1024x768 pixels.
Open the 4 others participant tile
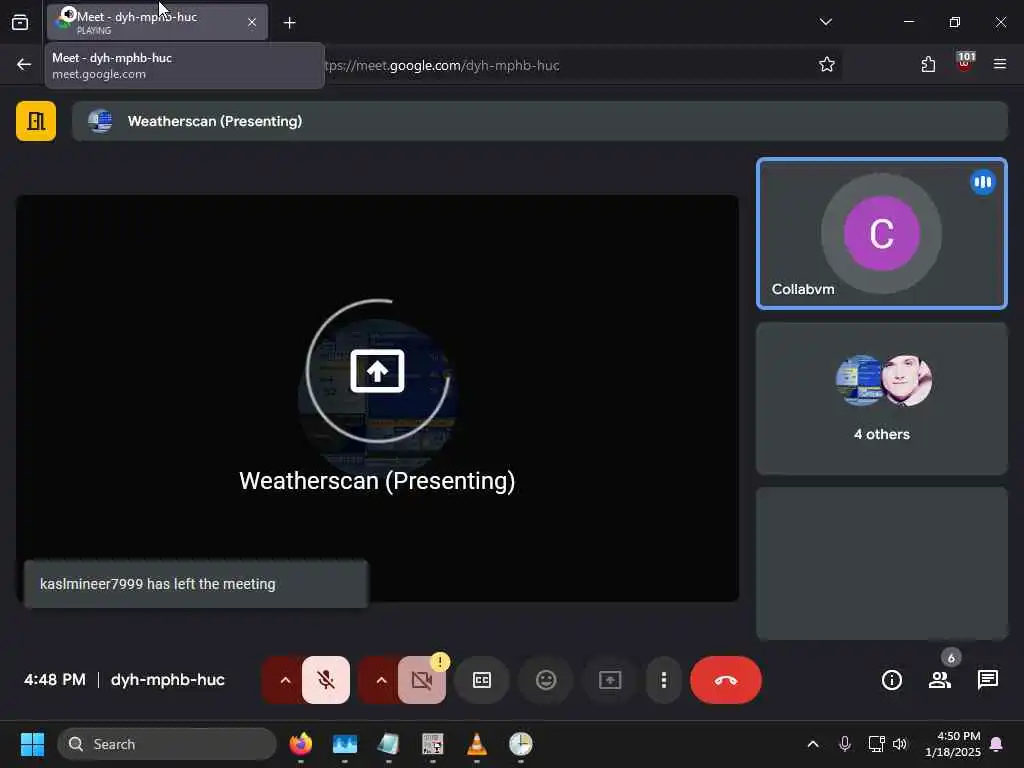(882, 398)
